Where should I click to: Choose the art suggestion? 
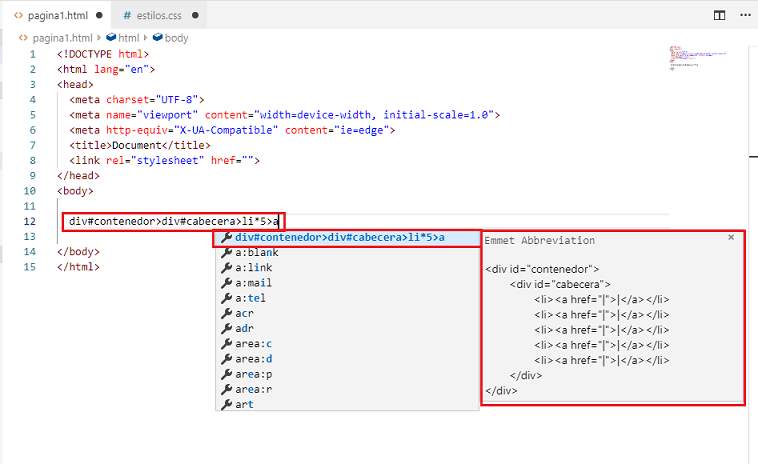point(347,405)
